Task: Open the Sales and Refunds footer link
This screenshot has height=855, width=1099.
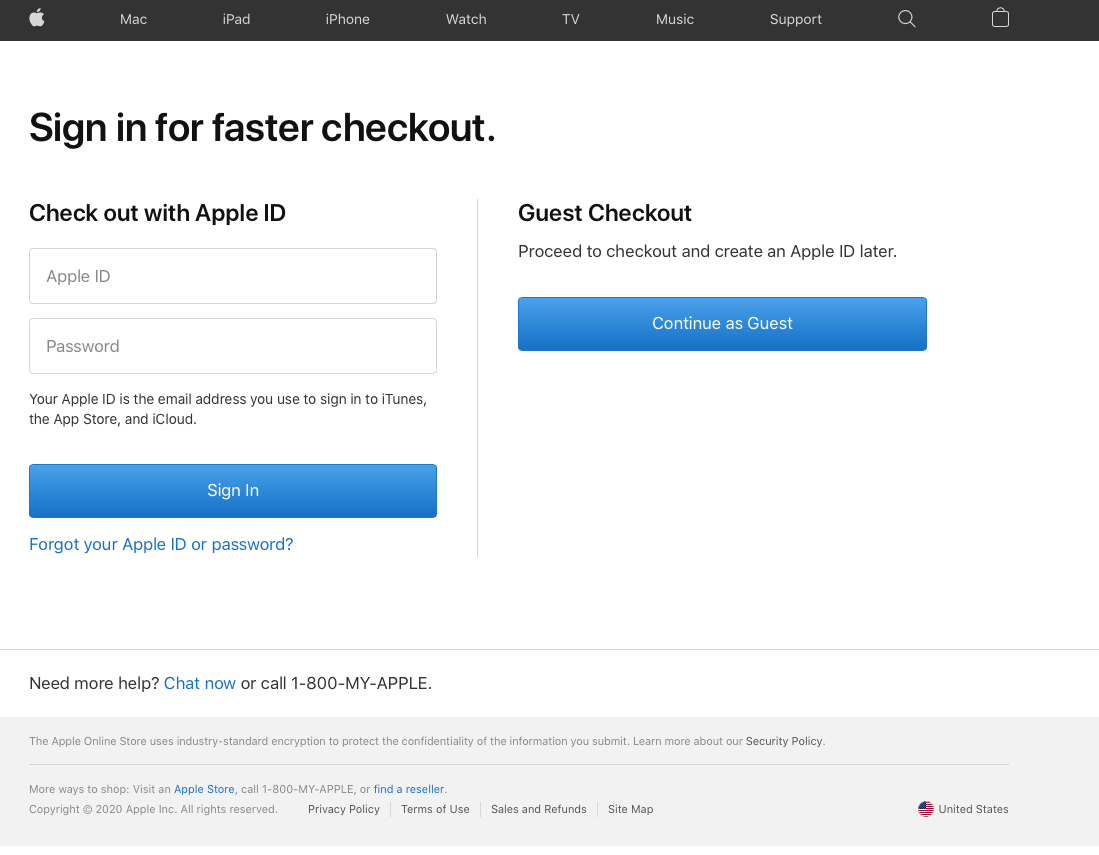Action: point(538,809)
